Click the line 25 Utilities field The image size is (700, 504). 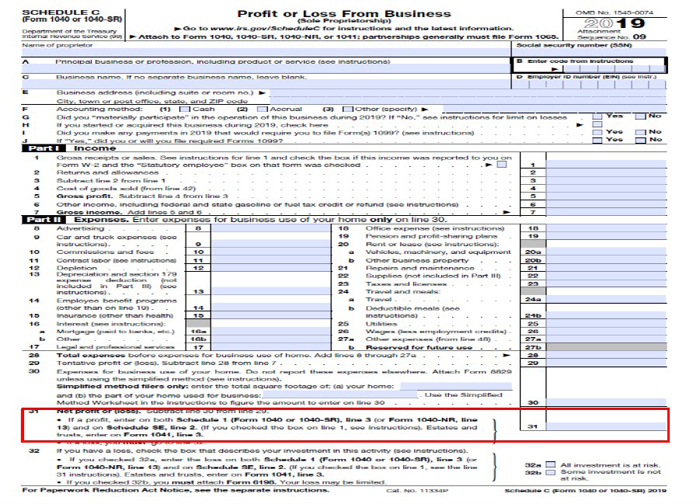[x=607, y=323]
